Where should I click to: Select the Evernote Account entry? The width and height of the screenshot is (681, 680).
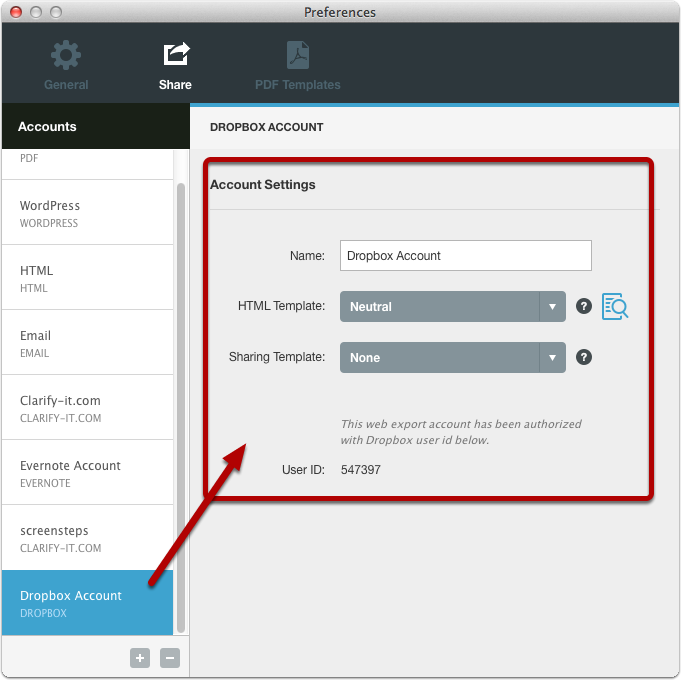coord(87,473)
